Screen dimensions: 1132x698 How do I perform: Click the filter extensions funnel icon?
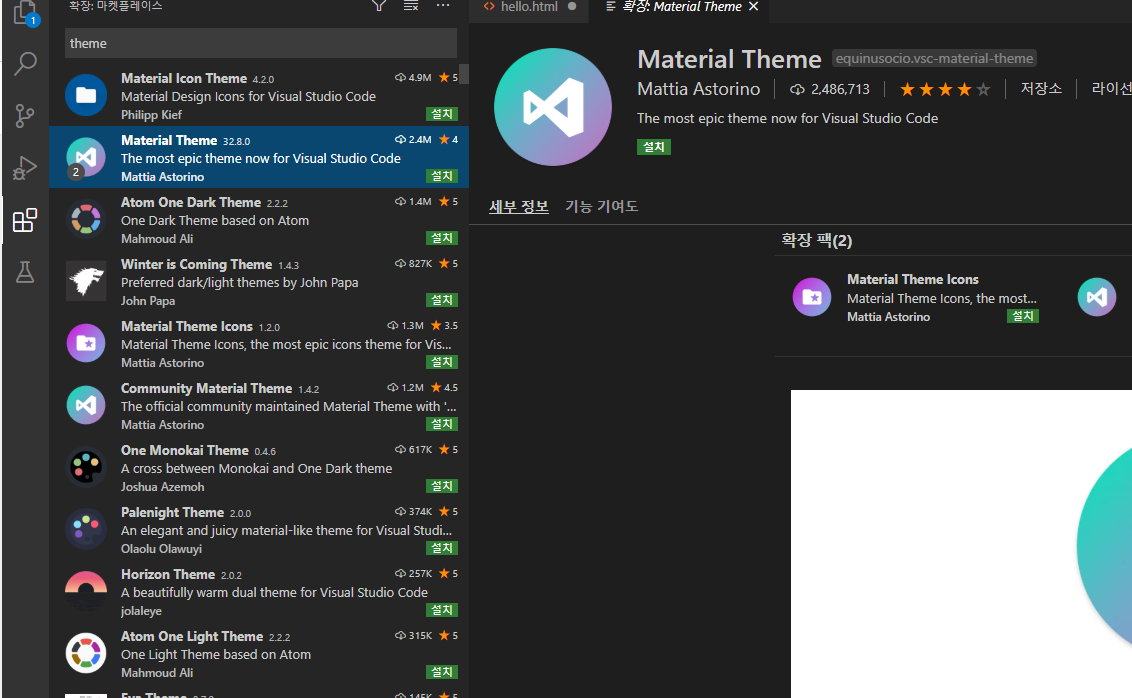click(378, 6)
